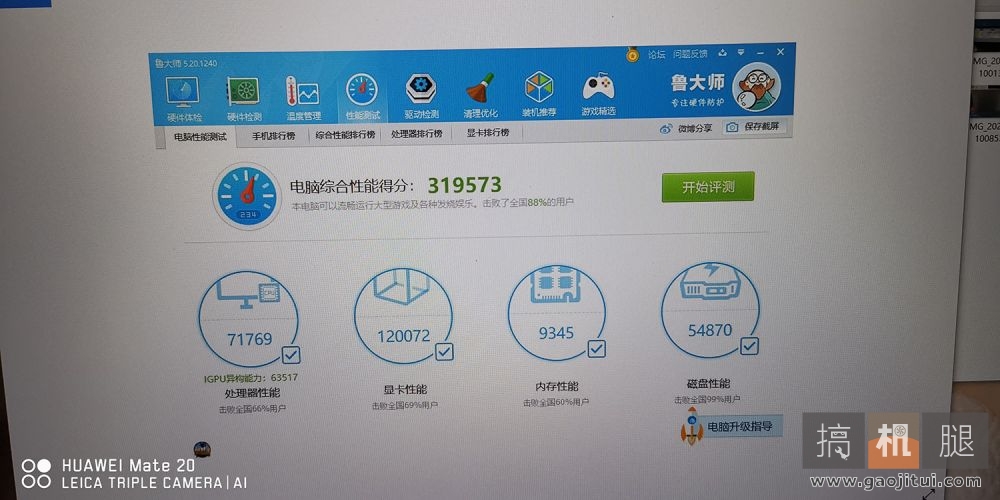Click the IGPU异构能力 63517 text

[x=251, y=378]
